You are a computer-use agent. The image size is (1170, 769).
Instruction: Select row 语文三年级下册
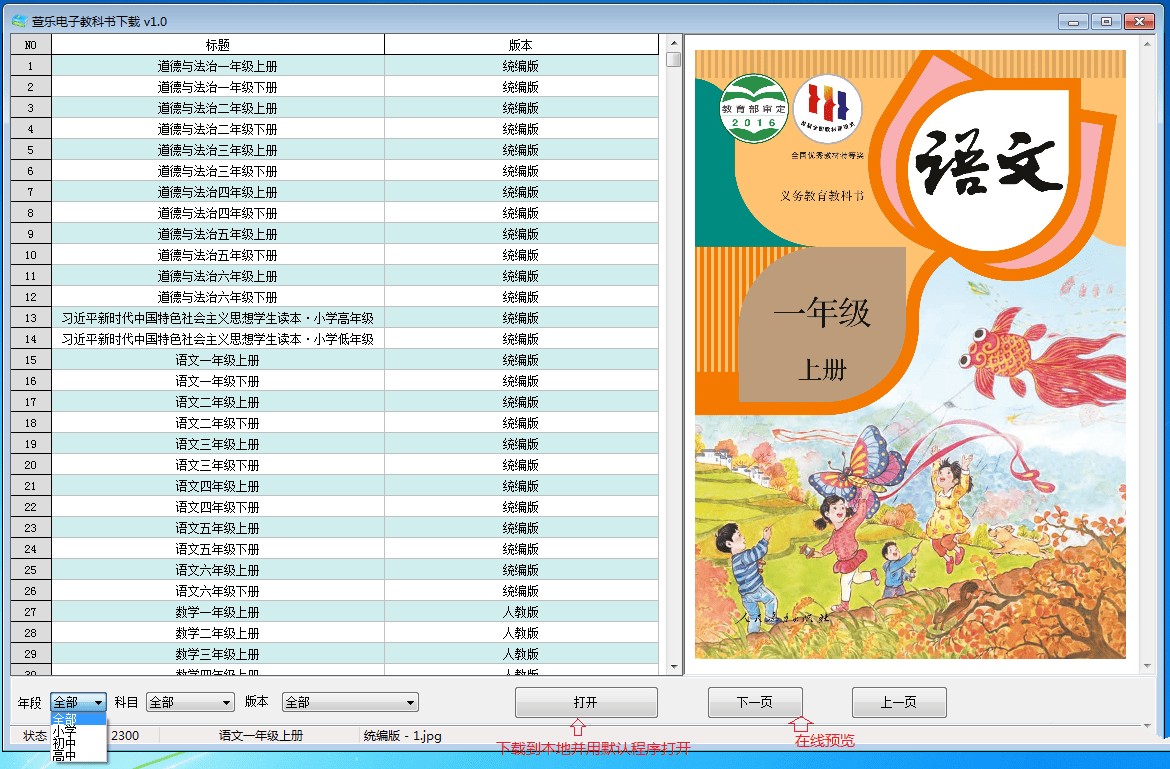click(334, 465)
